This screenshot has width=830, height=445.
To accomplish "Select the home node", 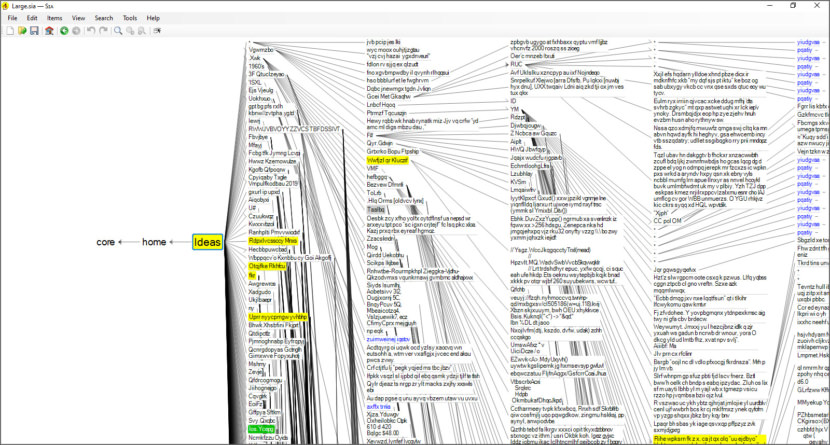I will (x=154, y=242).
